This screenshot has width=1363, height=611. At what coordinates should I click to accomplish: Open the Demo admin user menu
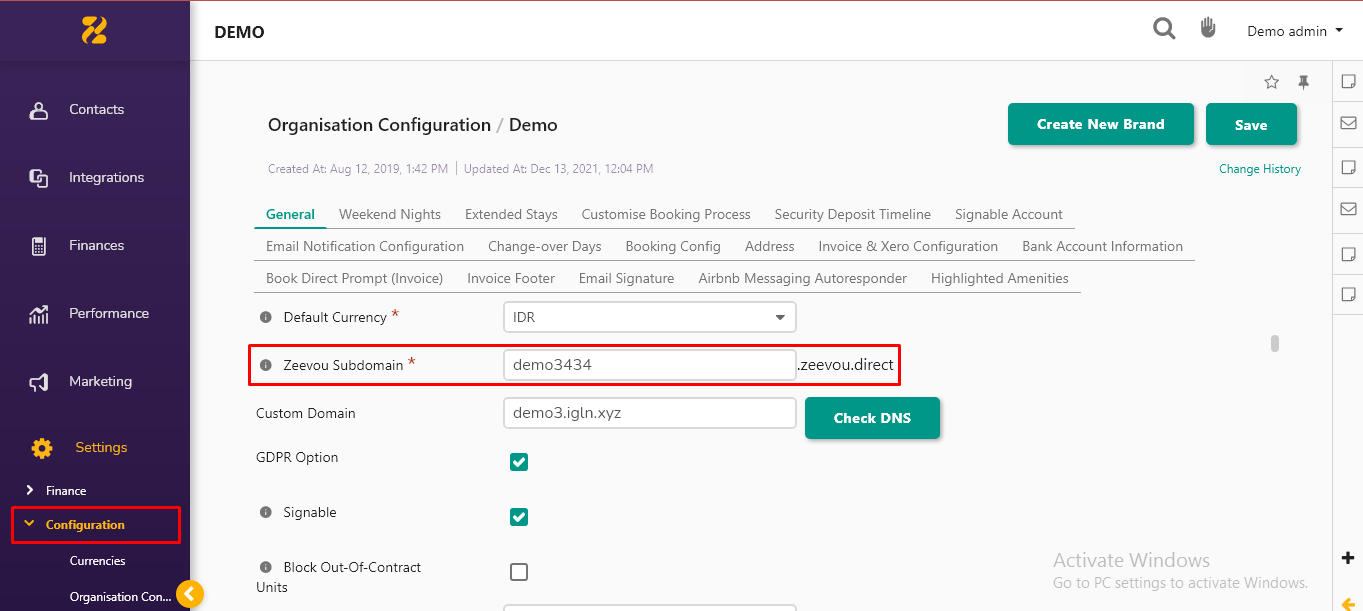click(x=1294, y=31)
